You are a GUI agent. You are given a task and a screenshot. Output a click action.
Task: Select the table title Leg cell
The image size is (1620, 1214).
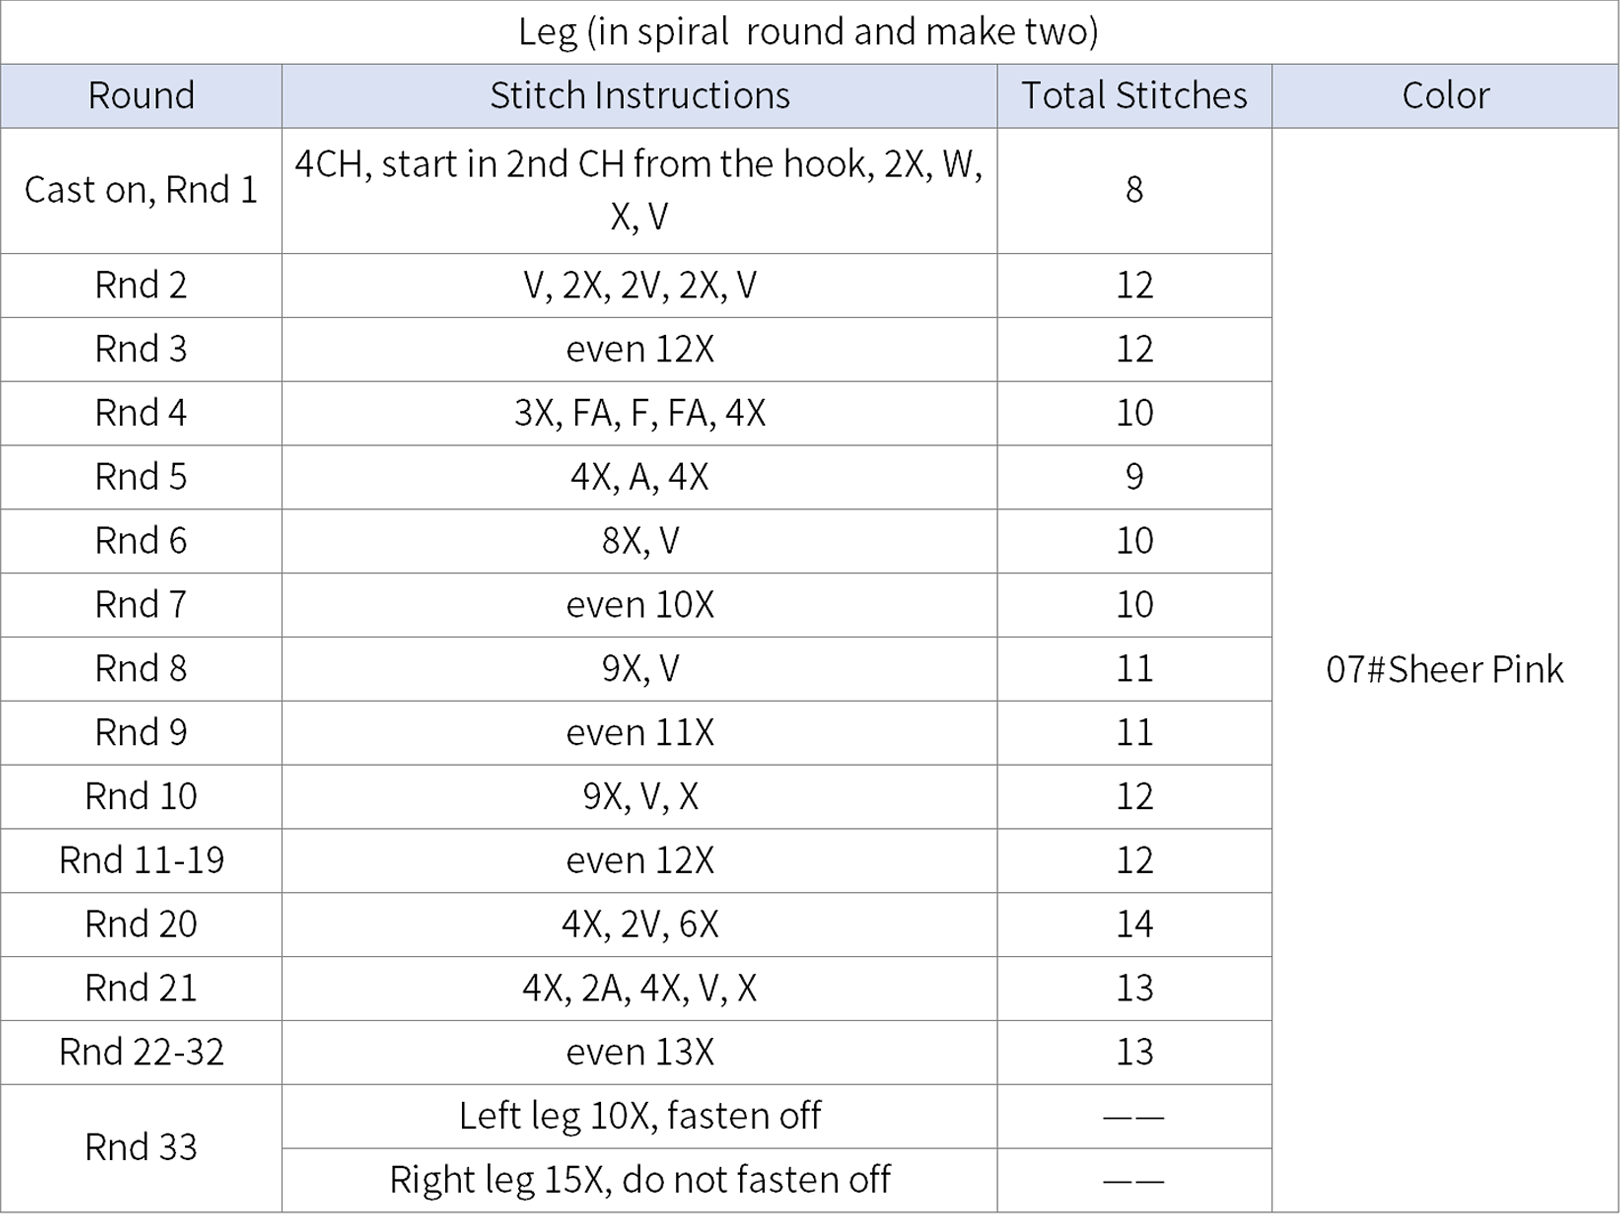(x=809, y=32)
